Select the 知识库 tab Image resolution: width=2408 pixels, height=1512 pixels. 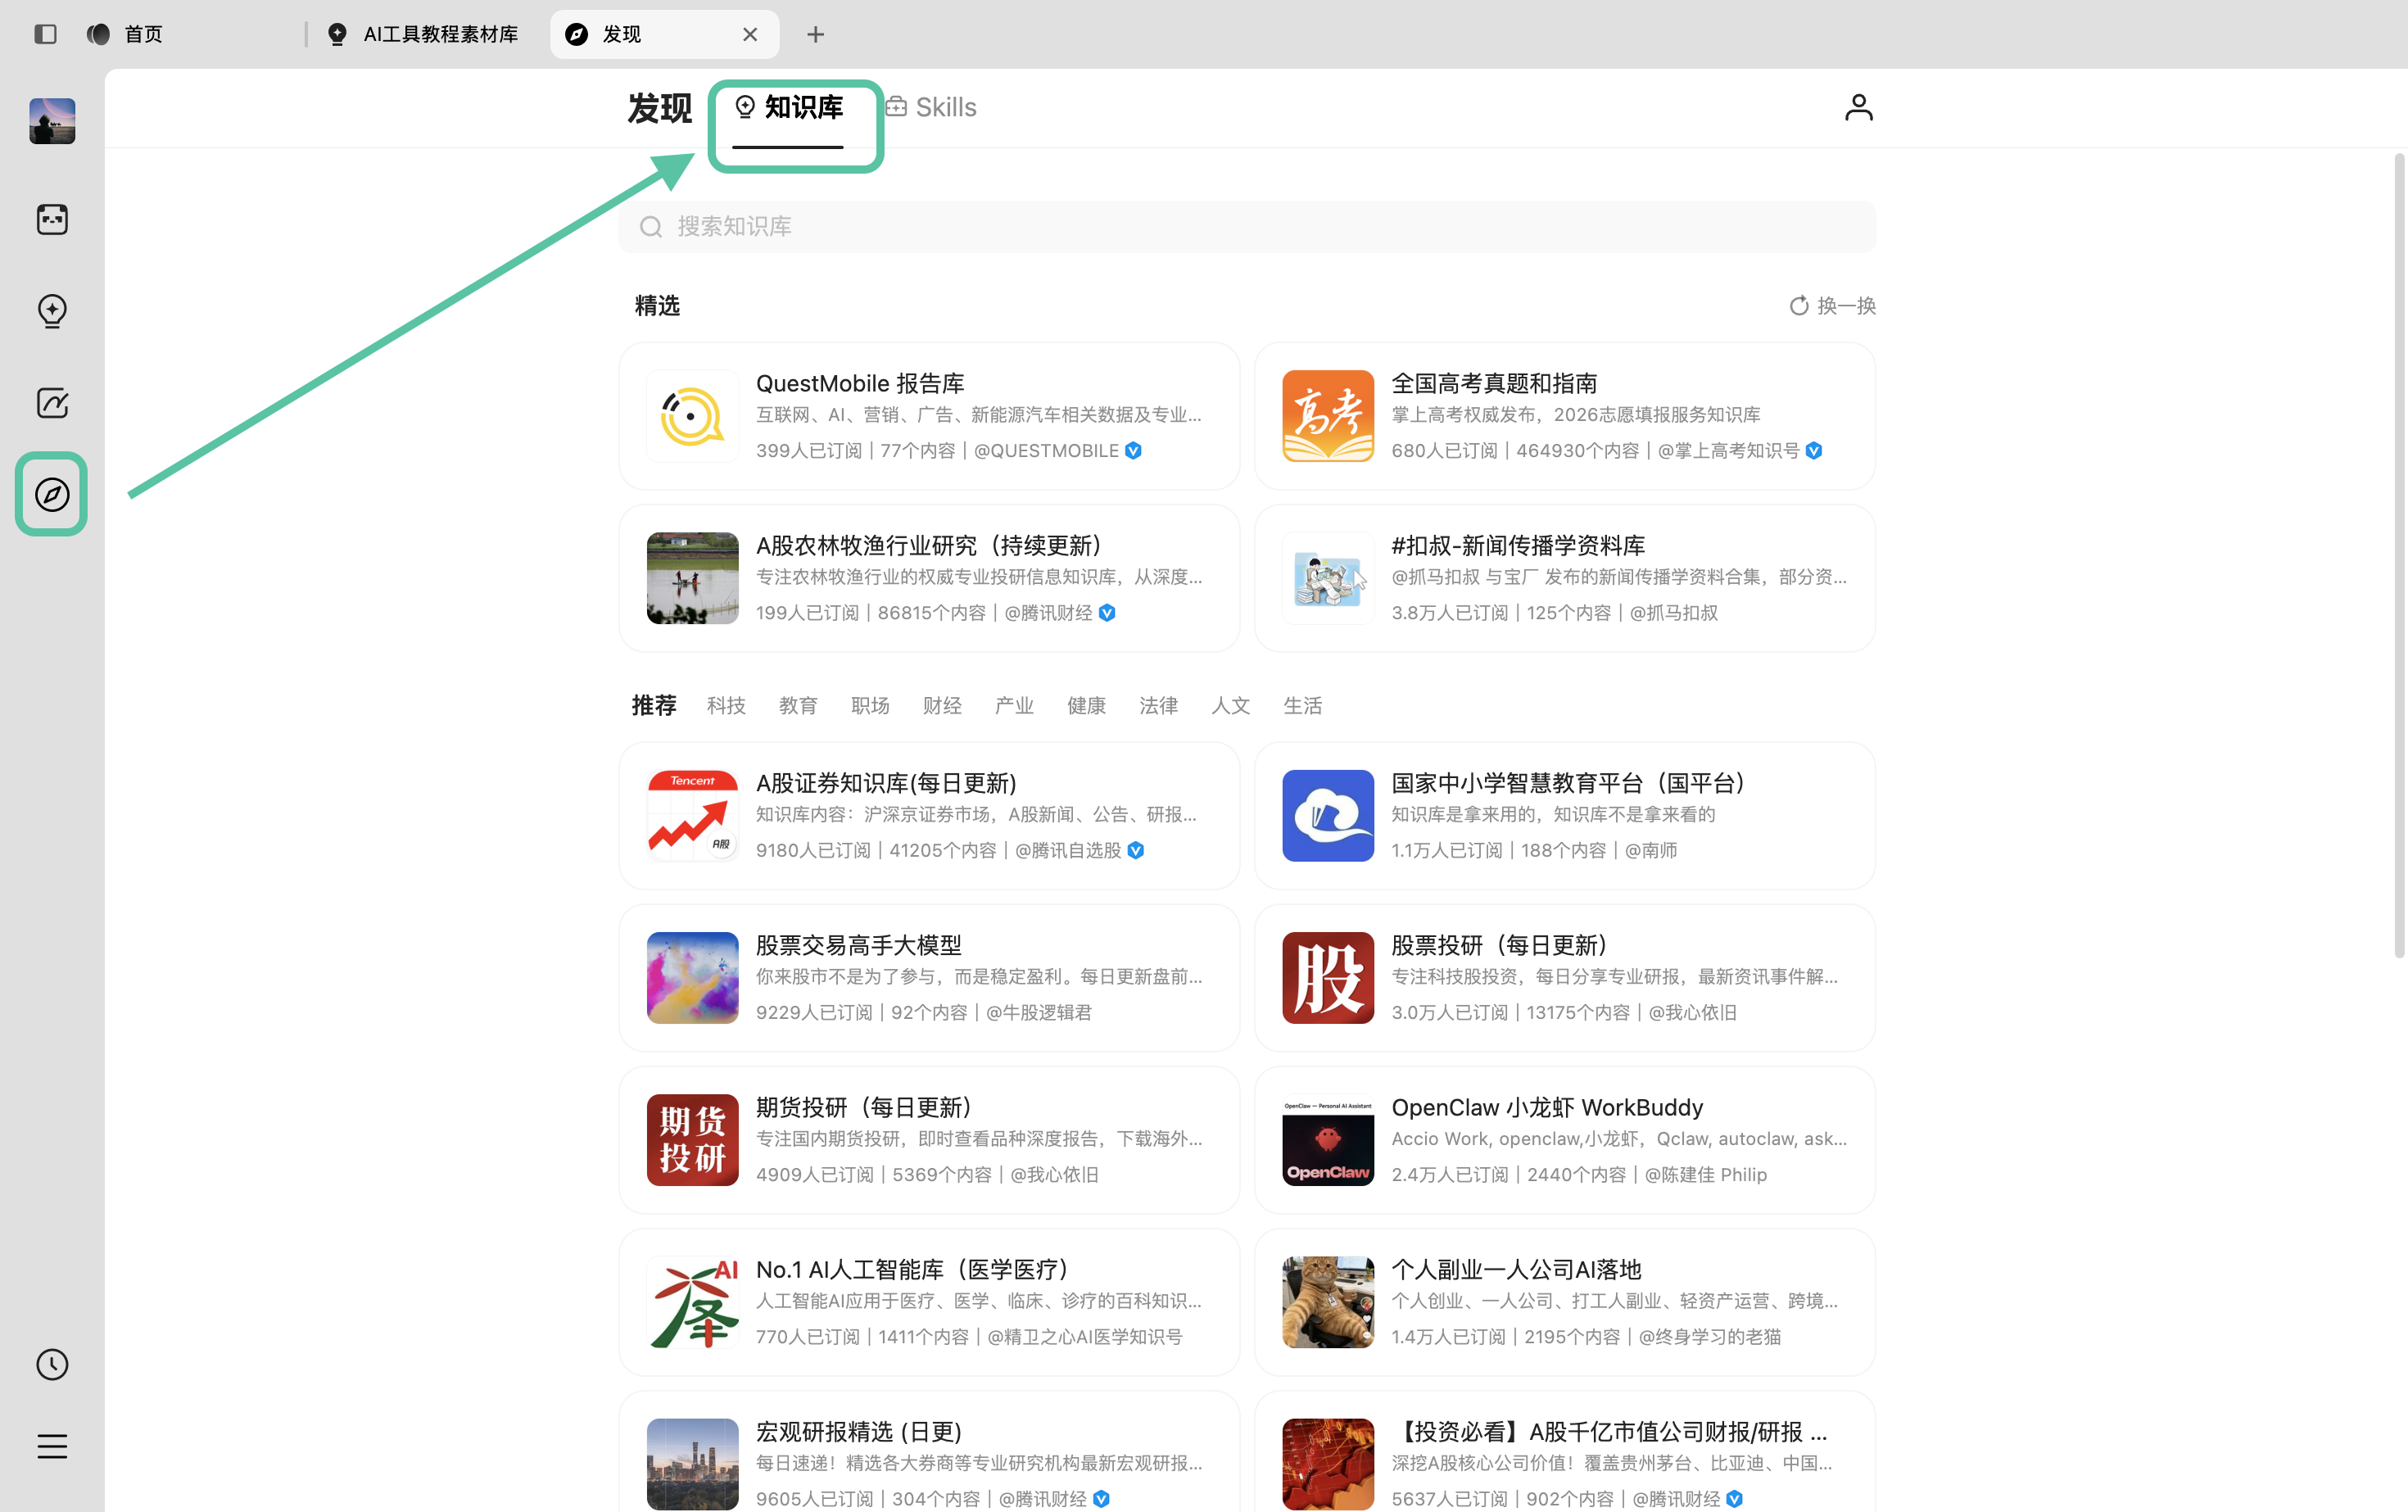pos(788,107)
